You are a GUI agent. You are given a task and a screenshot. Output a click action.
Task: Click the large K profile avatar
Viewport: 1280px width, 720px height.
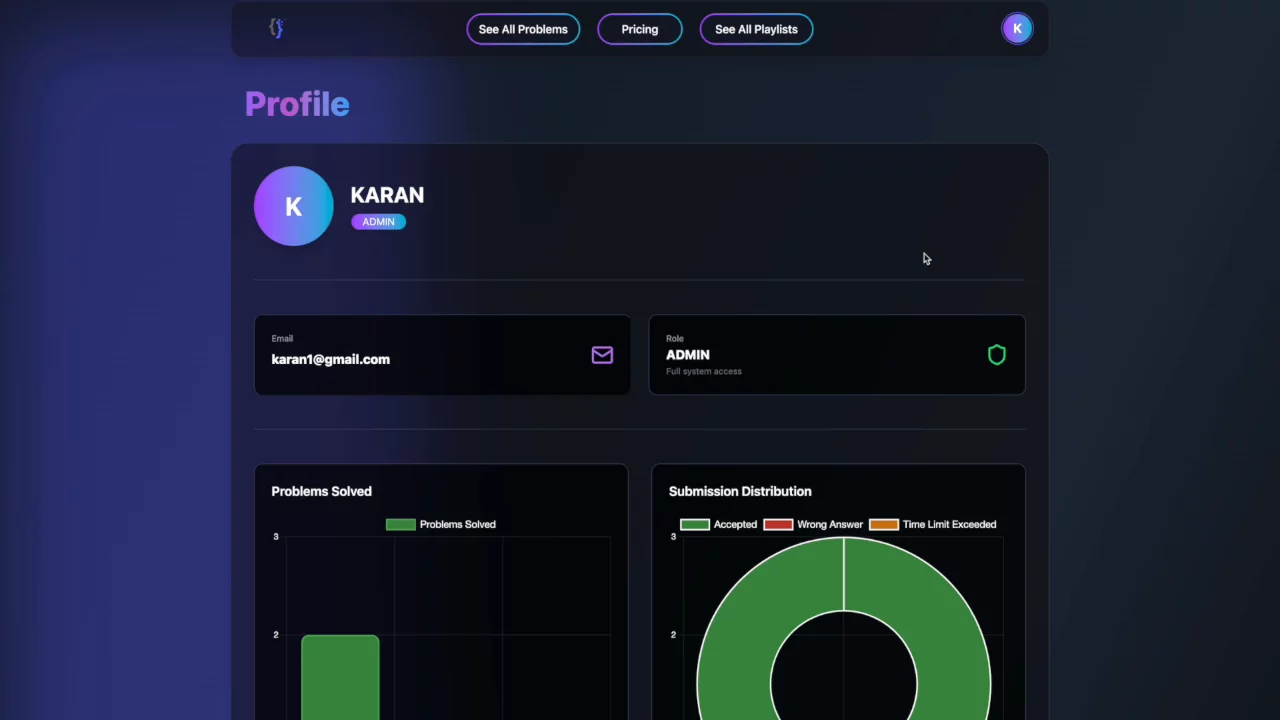293,206
